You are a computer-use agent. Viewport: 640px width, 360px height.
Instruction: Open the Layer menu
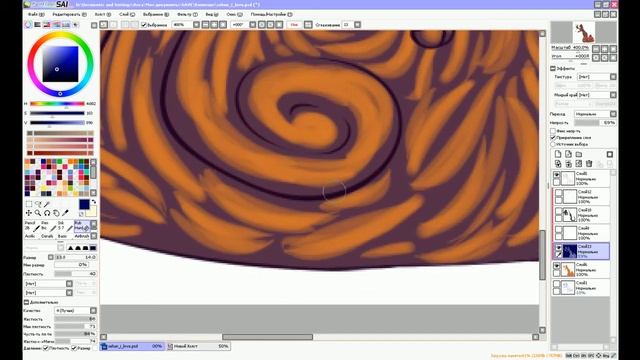tap(127, 14)
